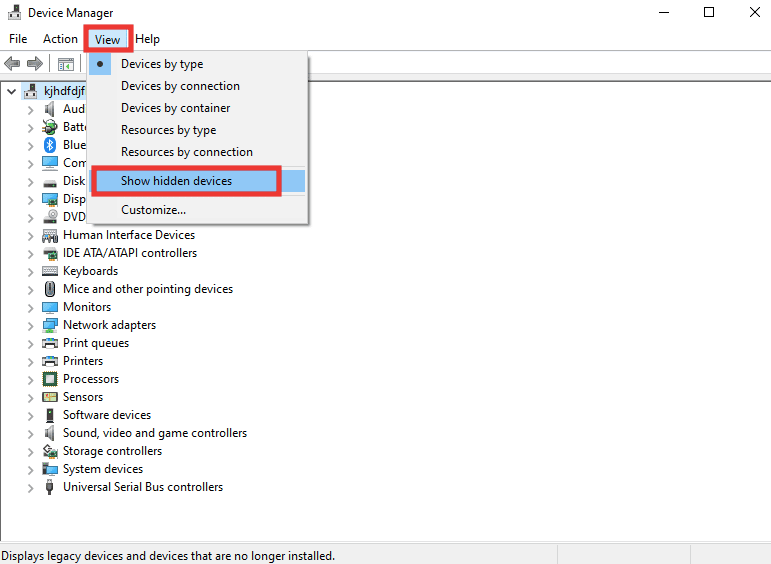The image size is (771, 564).
Task: Click the console tree toolbar icon
Action: 66,64
